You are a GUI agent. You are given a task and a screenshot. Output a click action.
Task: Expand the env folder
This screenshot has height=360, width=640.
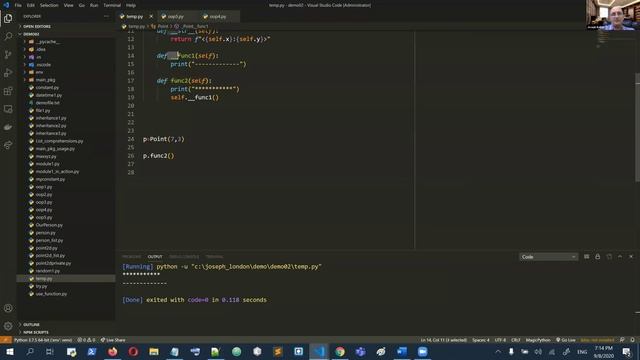click(x=66, y=72)
